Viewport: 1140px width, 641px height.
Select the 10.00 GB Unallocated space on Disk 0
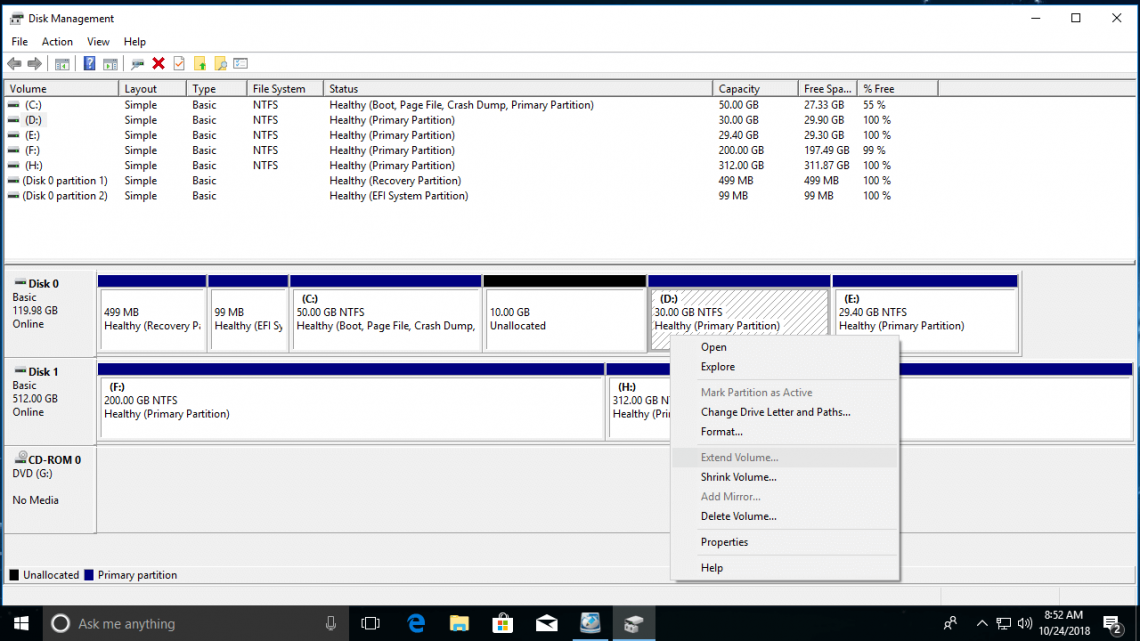[565, 318]
